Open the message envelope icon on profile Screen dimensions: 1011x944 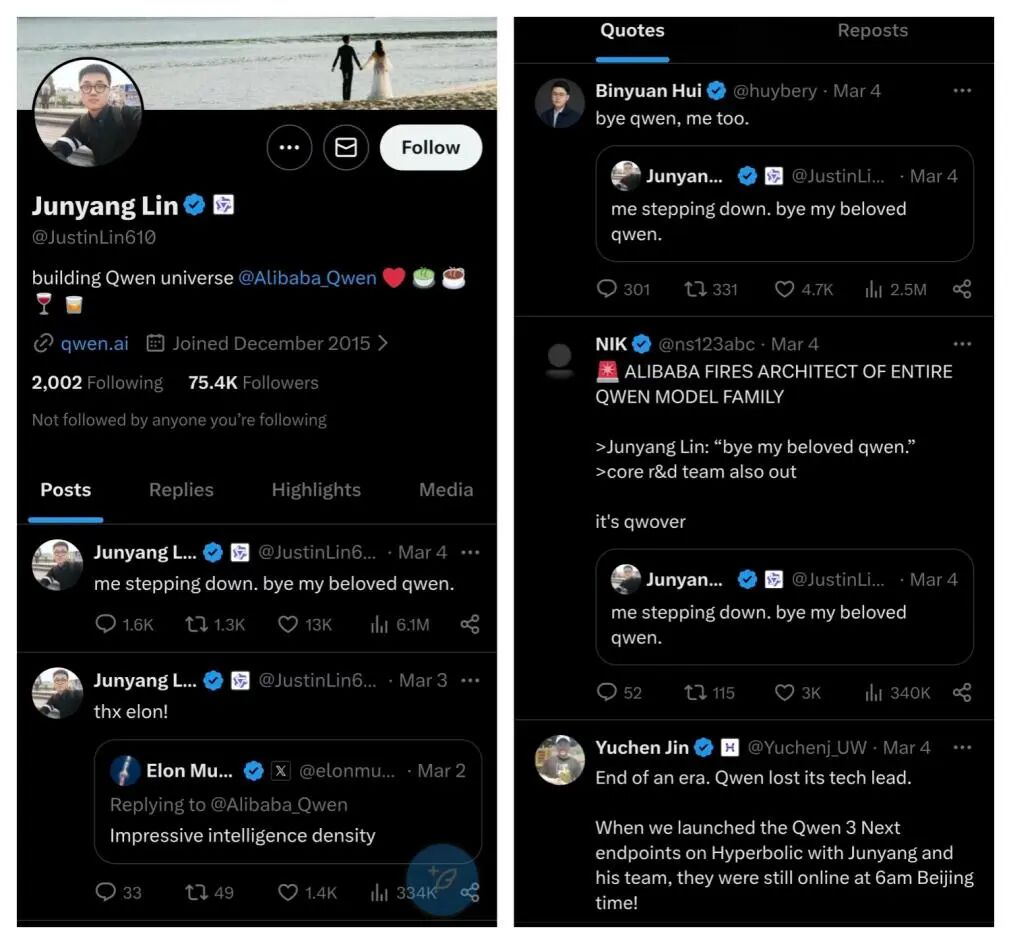point(346,148)
